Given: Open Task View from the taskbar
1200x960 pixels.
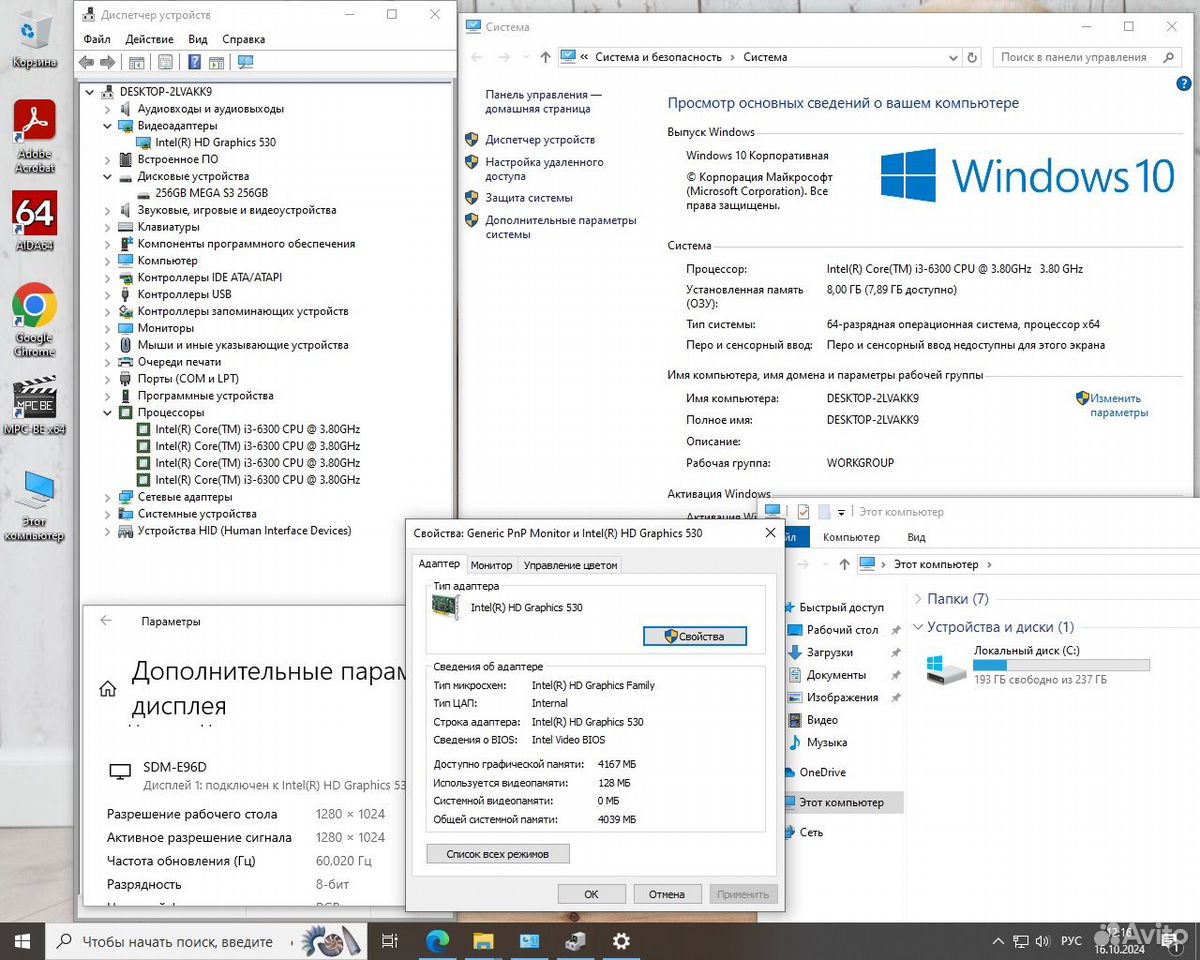Looking at the screenshot, I should 390,941.
